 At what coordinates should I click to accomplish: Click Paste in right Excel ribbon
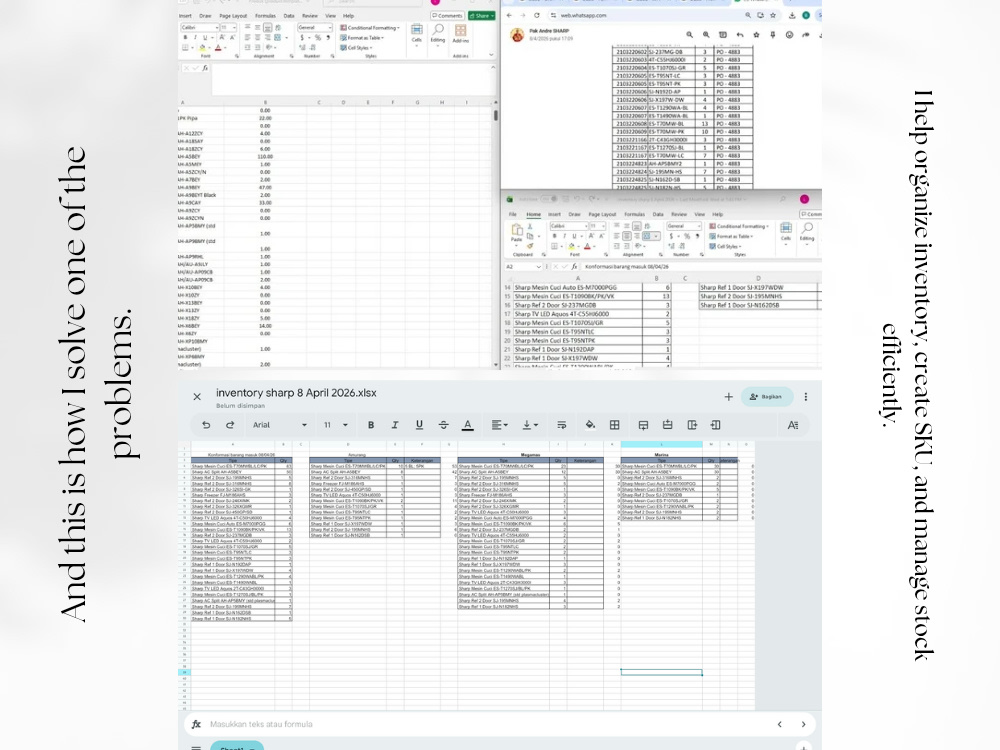point(517,235)
